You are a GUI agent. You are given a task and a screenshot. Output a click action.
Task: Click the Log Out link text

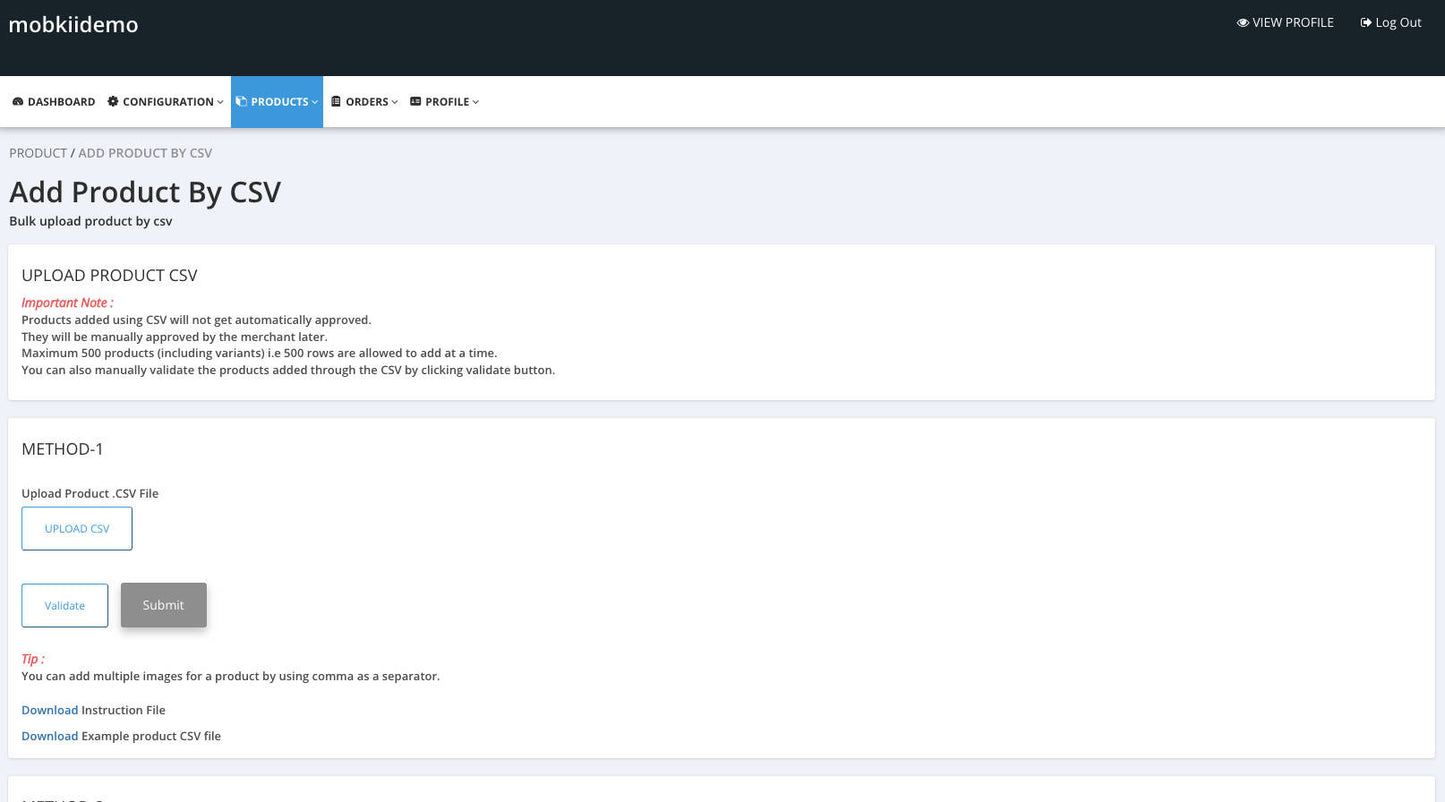[x=1398, y=23]
